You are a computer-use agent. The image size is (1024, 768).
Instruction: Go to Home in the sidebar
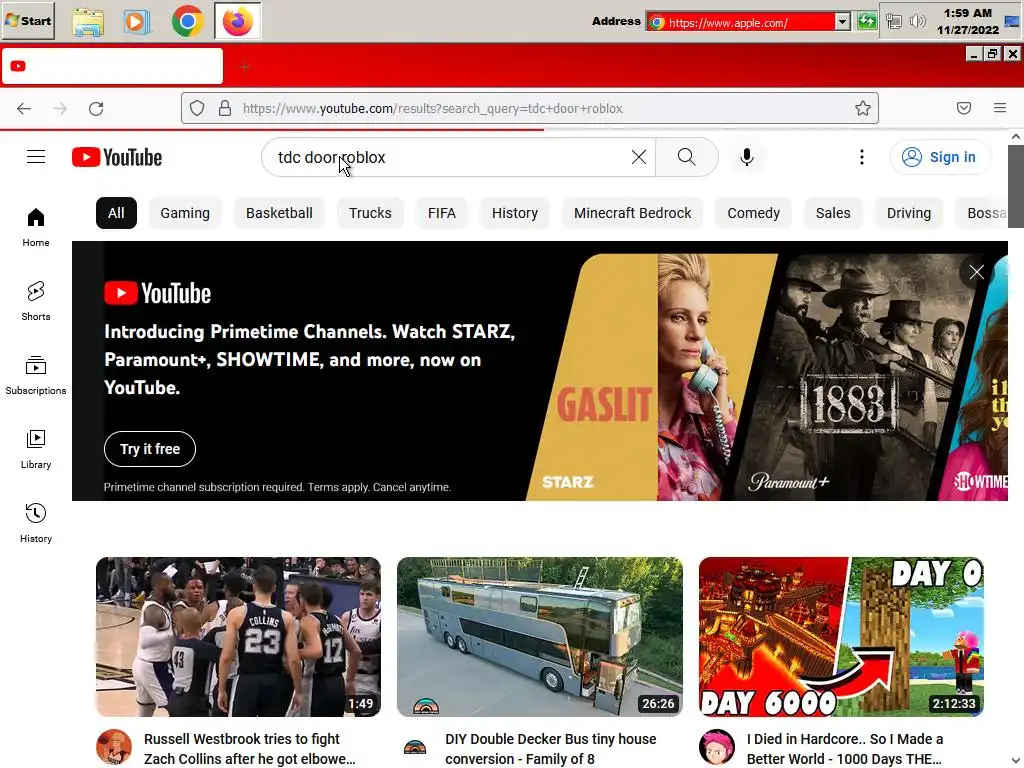pos(36,227)
